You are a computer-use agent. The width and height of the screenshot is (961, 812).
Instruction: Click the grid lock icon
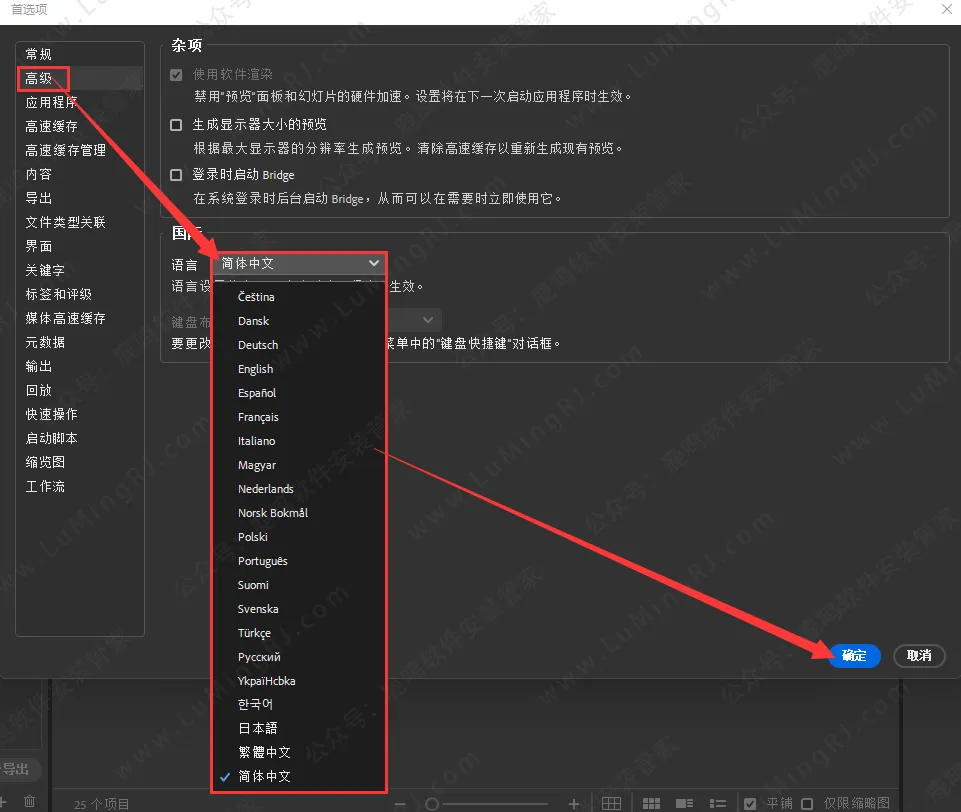pos(611,804)
